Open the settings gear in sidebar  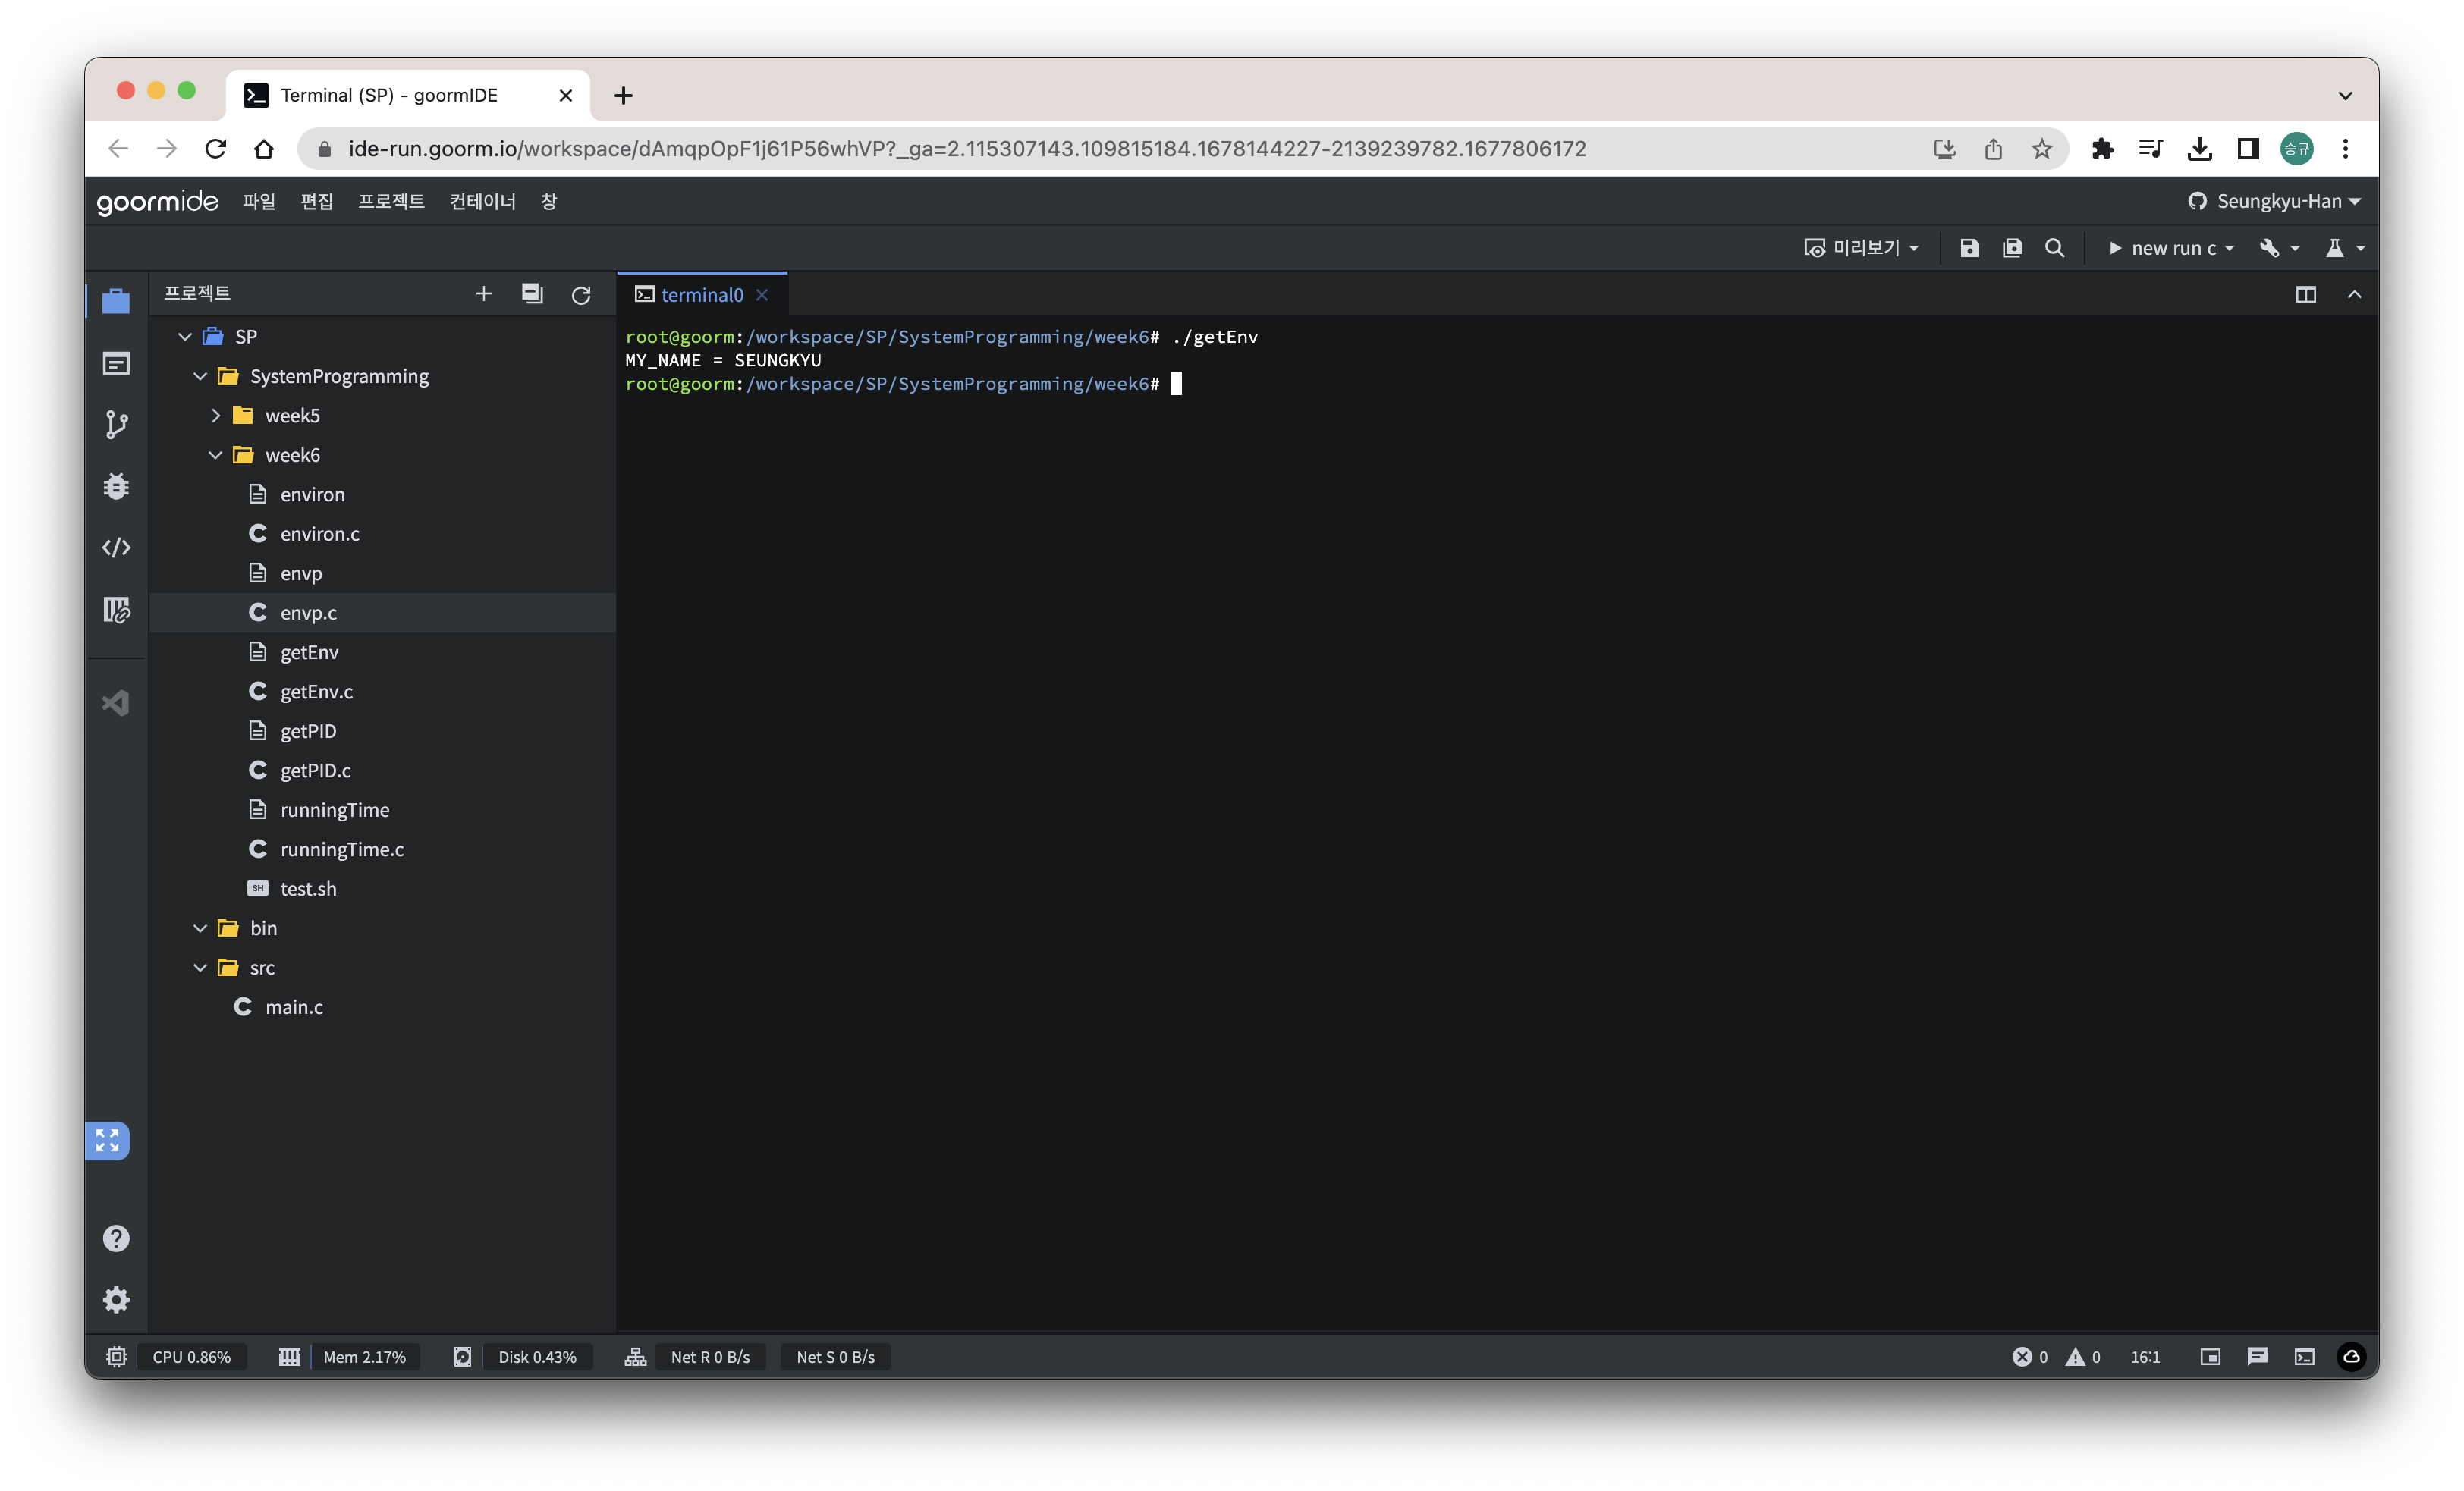coord(116,1300)
